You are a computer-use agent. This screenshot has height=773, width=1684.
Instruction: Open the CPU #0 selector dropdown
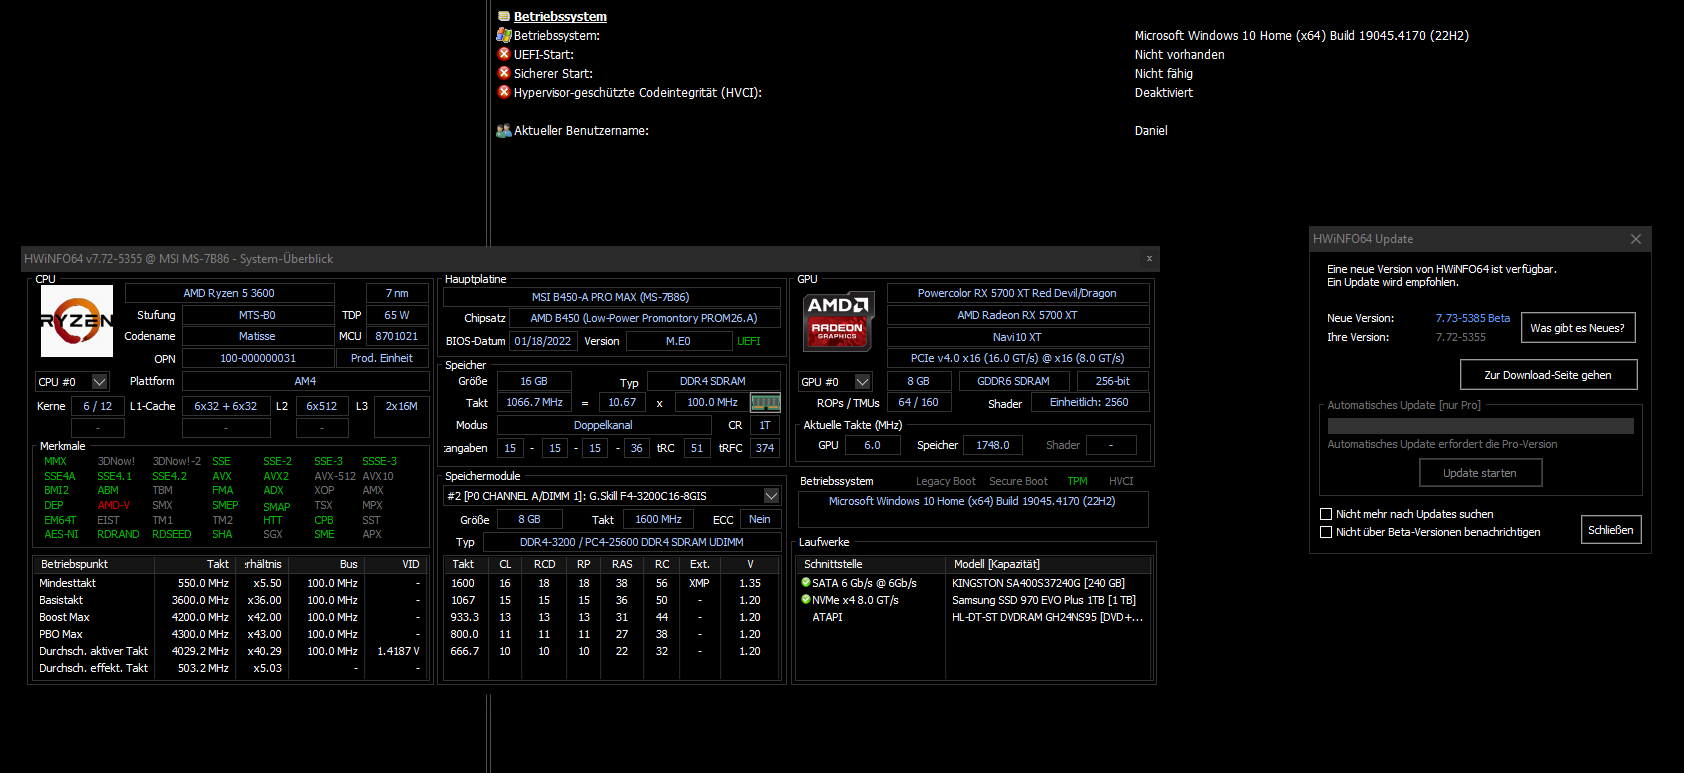(99, 382)
